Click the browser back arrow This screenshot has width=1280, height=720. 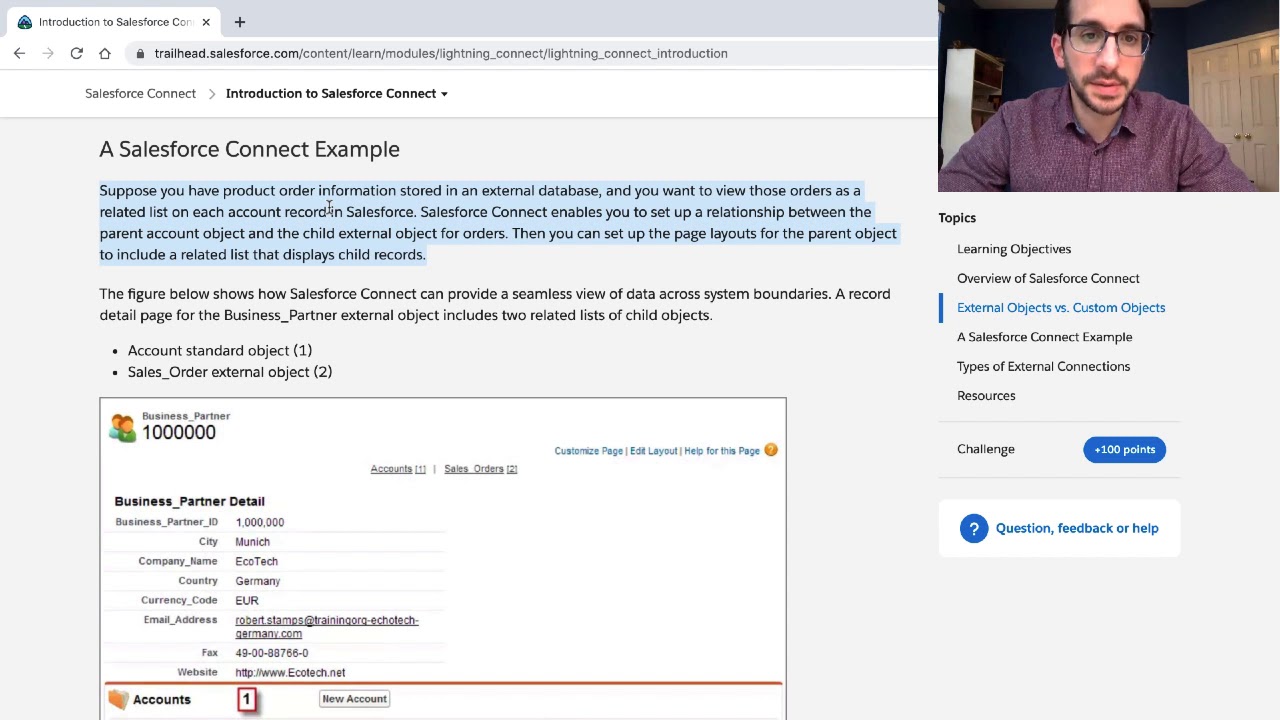[x=19, y=53]
